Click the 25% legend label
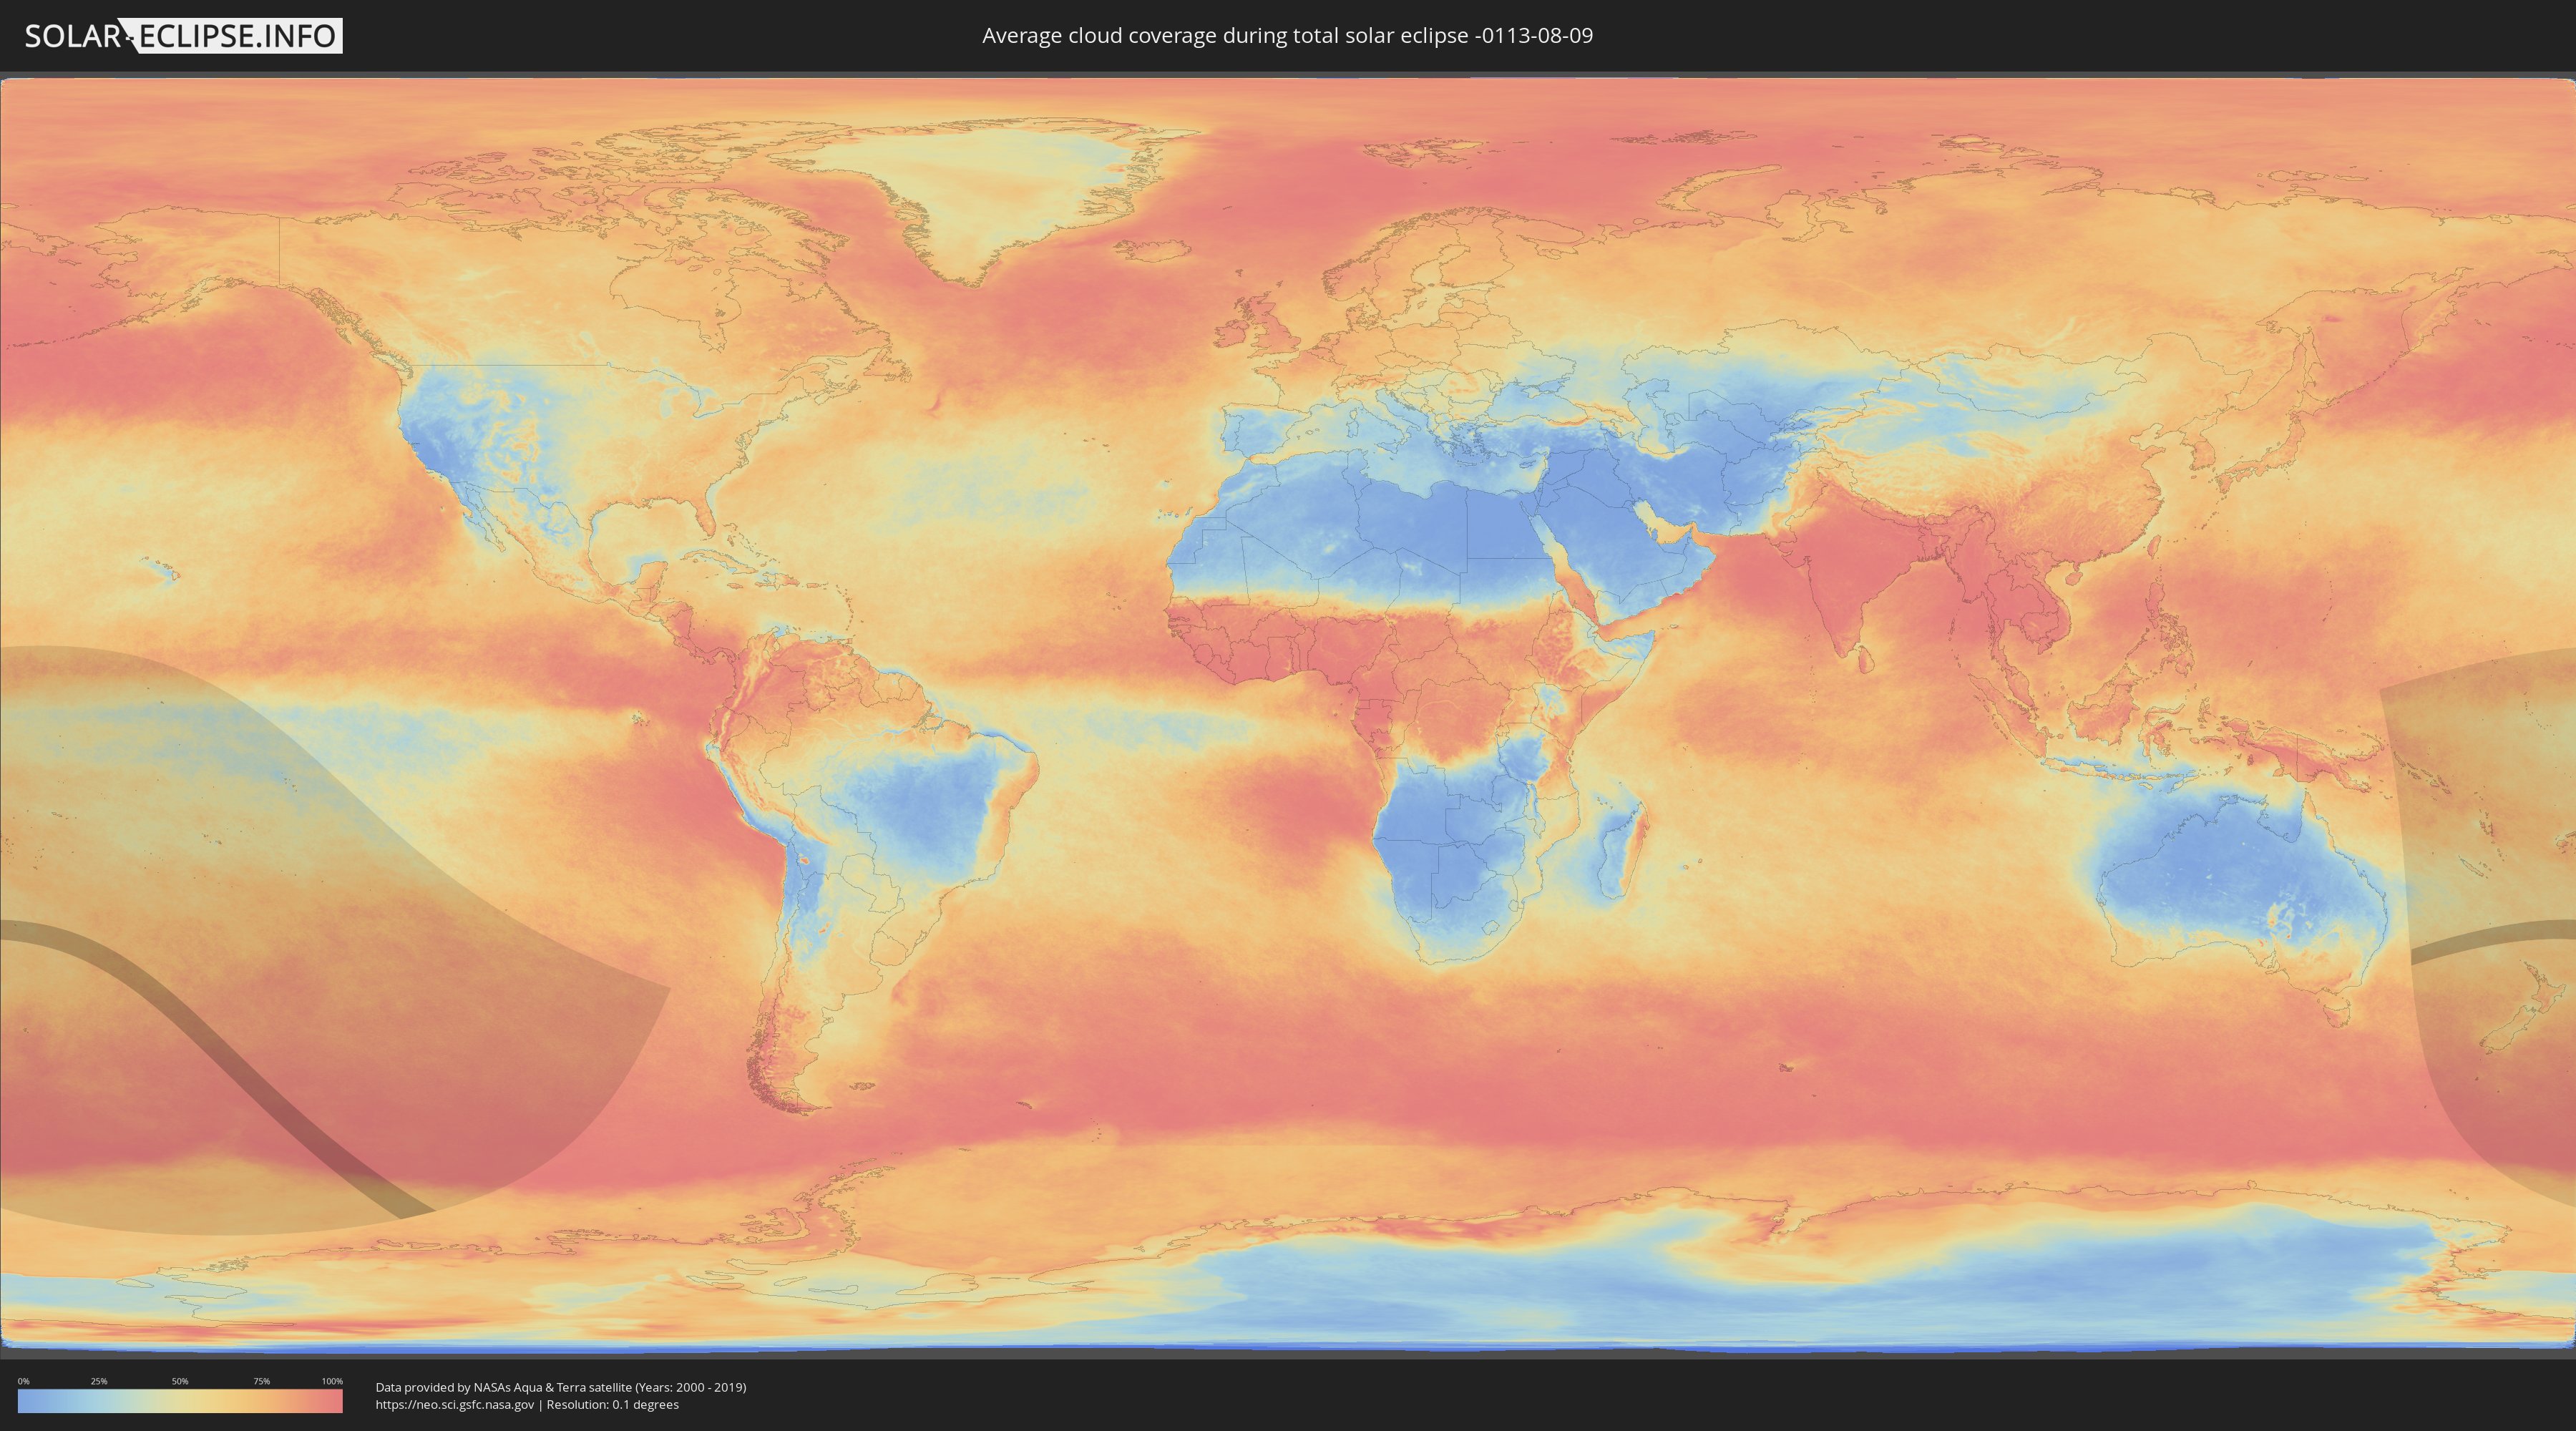2576x1431 pixels. coord(99,1381)
